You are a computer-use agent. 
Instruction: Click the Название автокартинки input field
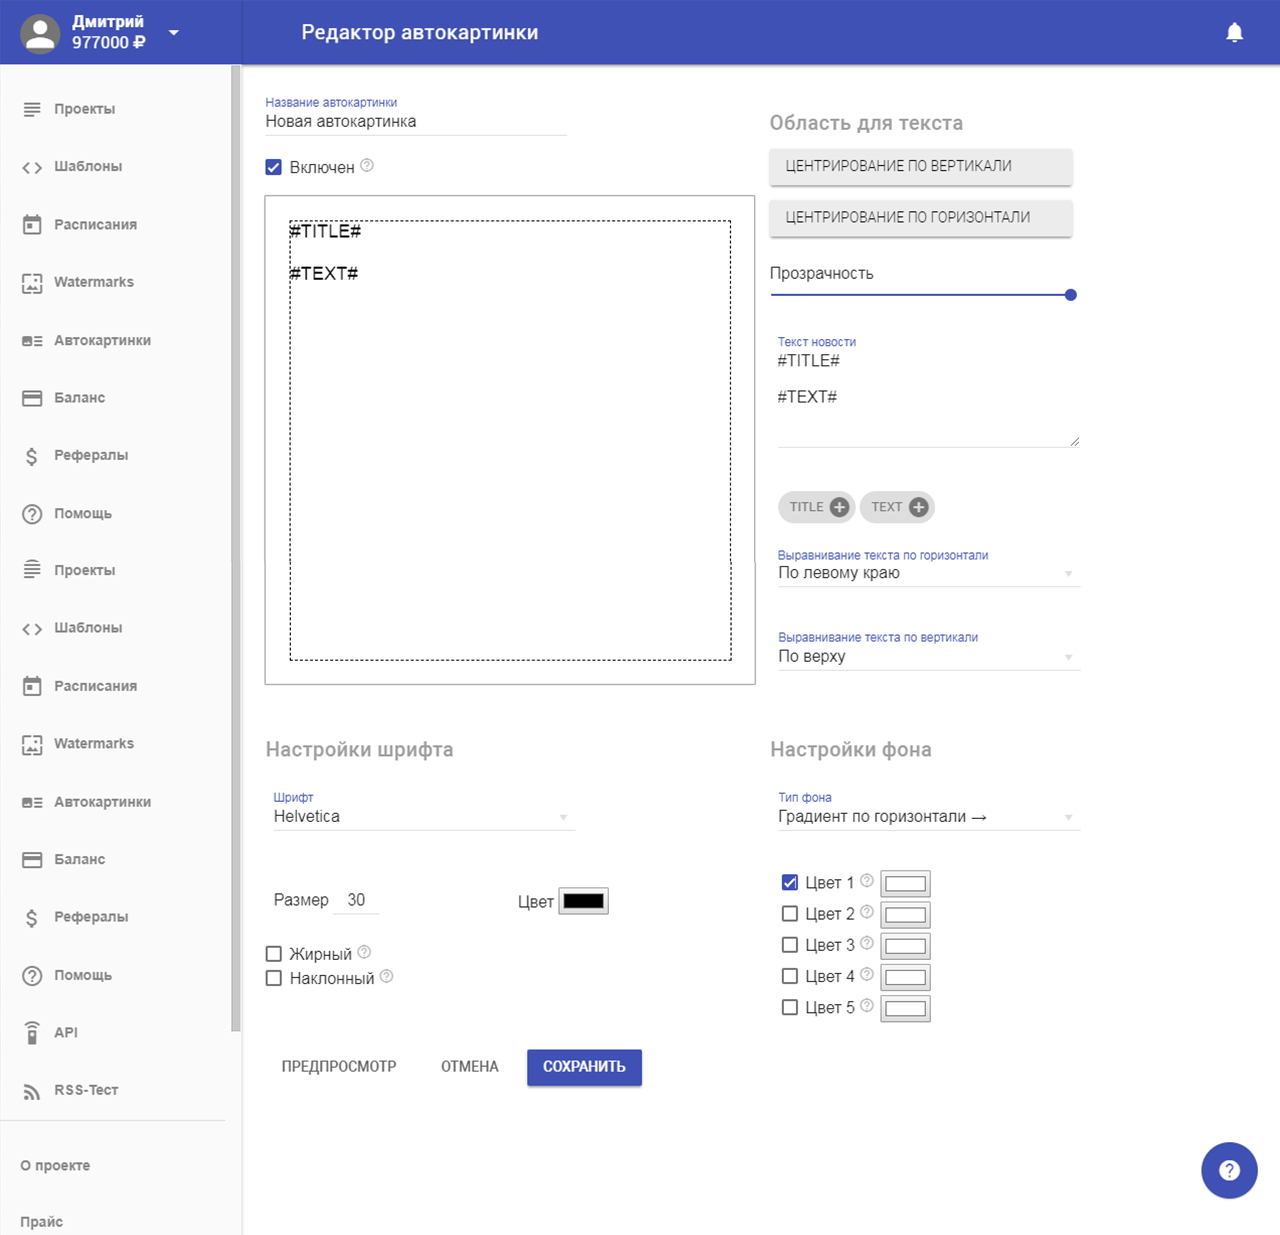click(415, 122)
